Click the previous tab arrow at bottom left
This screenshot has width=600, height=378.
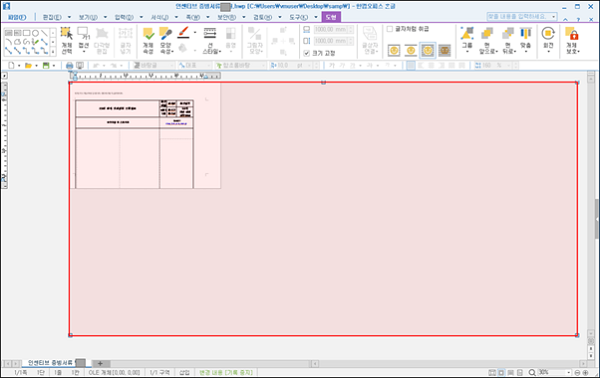click(7, 363)
